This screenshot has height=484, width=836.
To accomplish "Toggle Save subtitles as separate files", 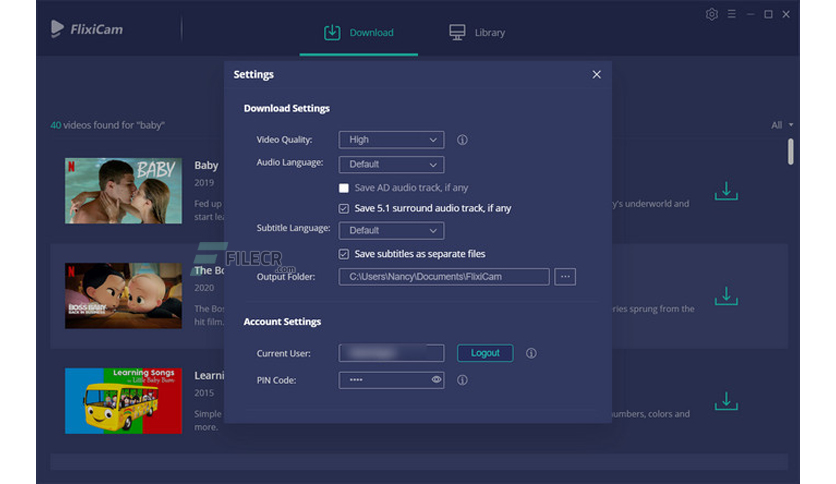I will tap(344, 254).
